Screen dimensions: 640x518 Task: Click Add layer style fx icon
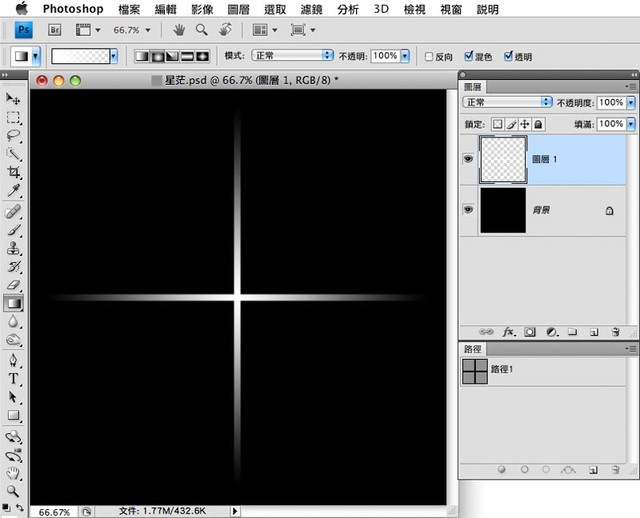[509, 332]
